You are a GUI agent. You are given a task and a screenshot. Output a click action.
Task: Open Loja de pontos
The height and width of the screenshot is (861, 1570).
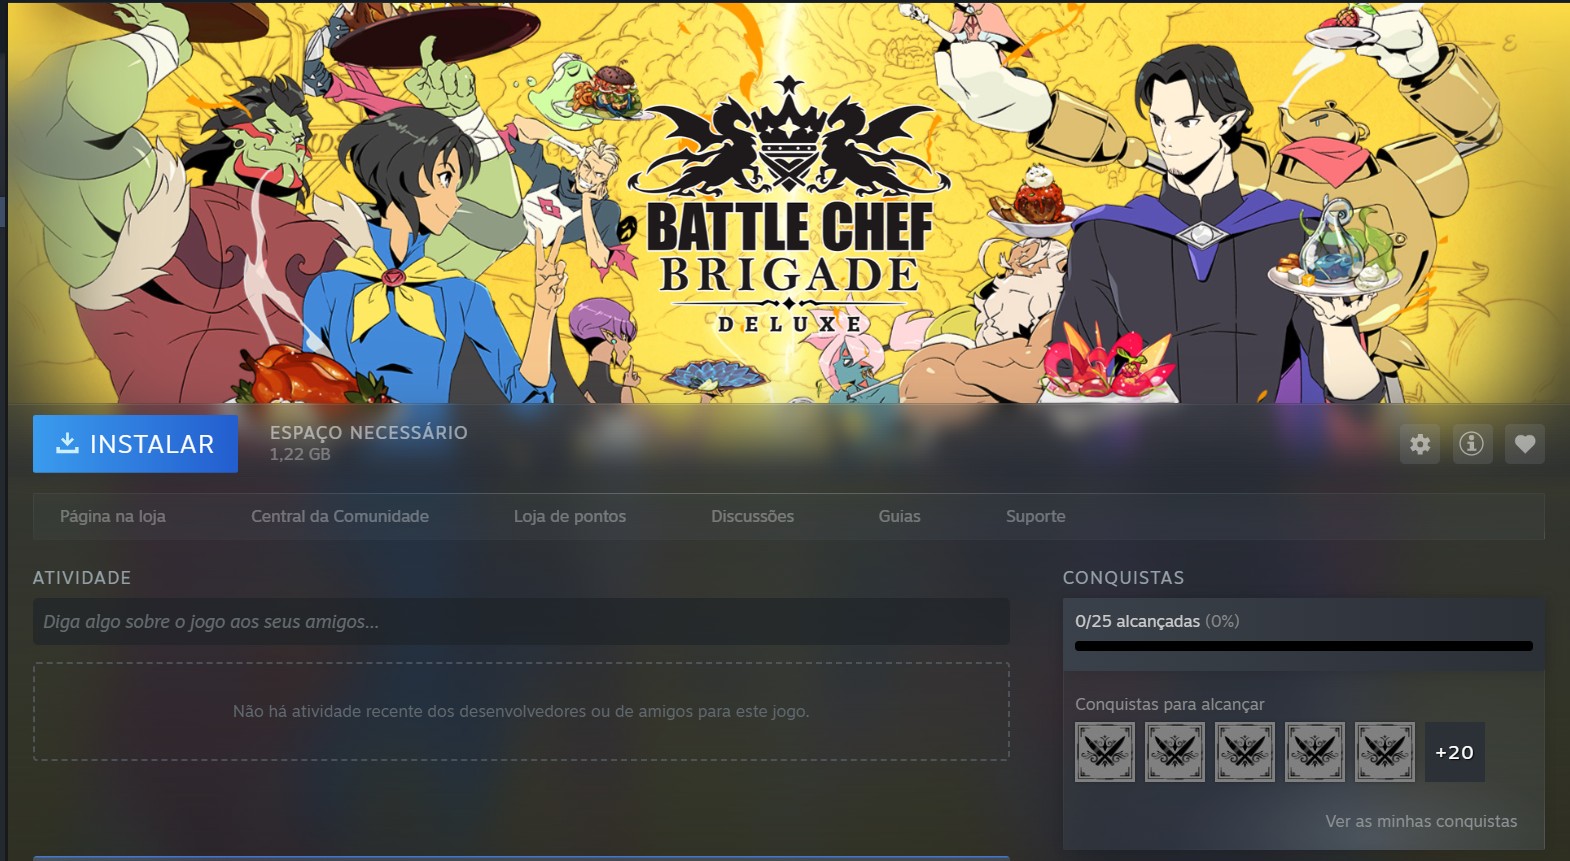click(570, 516)
